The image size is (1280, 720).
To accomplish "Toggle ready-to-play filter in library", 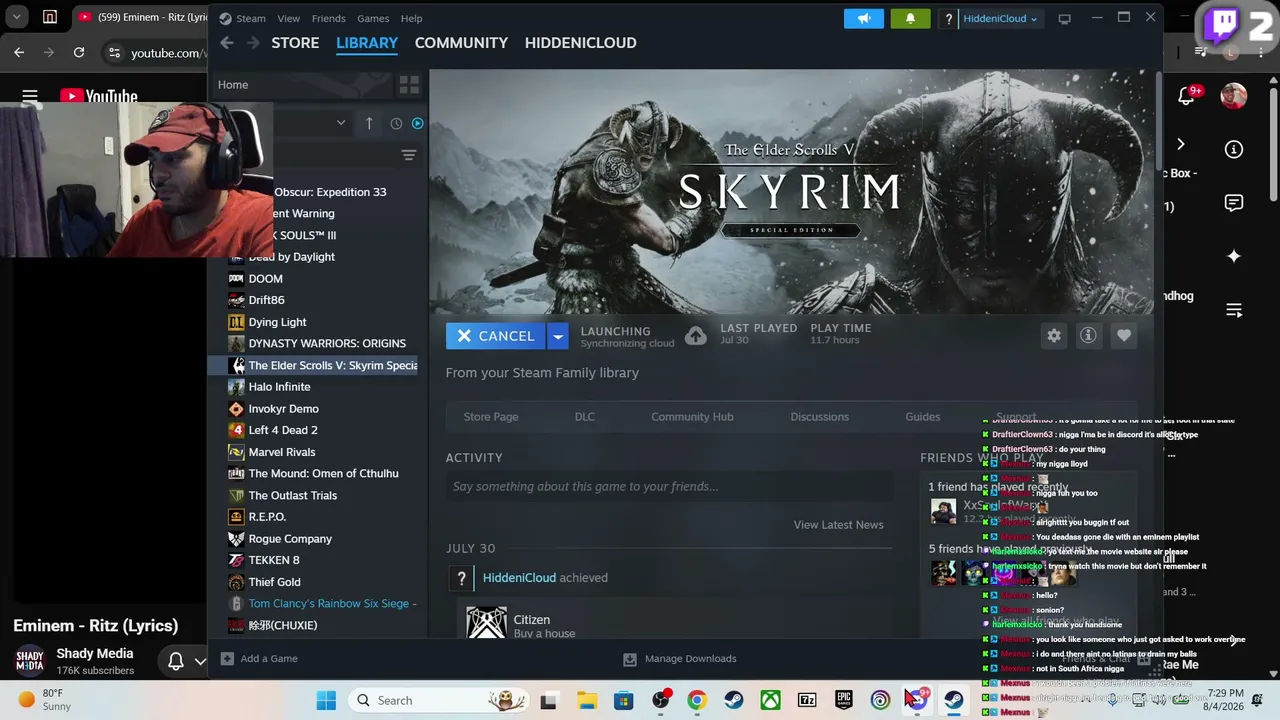I will tap(417, 123).
